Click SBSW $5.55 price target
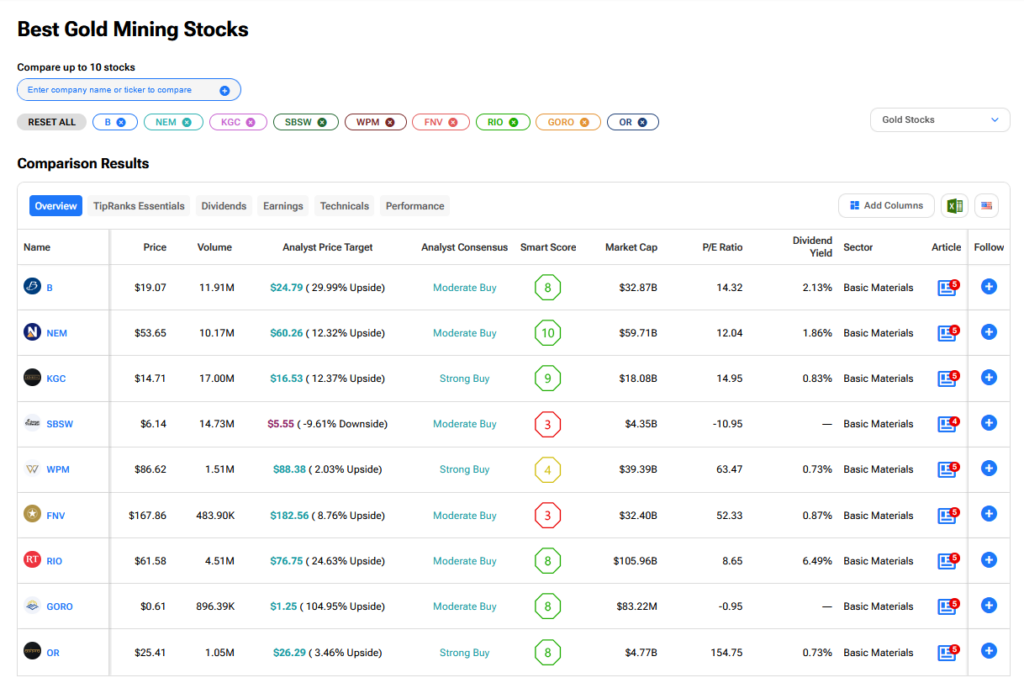The width and height of the screenshot is (1024, 683). pos(281,424)
